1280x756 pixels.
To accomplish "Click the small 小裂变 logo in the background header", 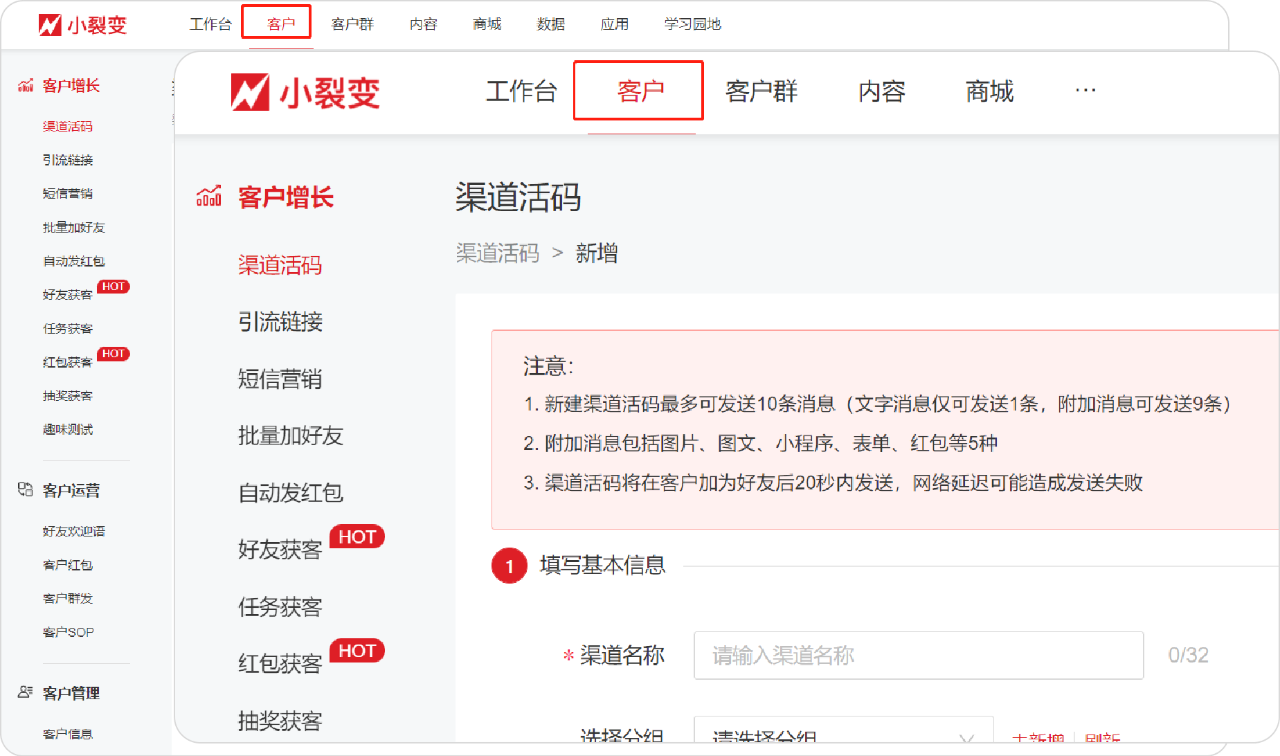I will click(83, 24).
